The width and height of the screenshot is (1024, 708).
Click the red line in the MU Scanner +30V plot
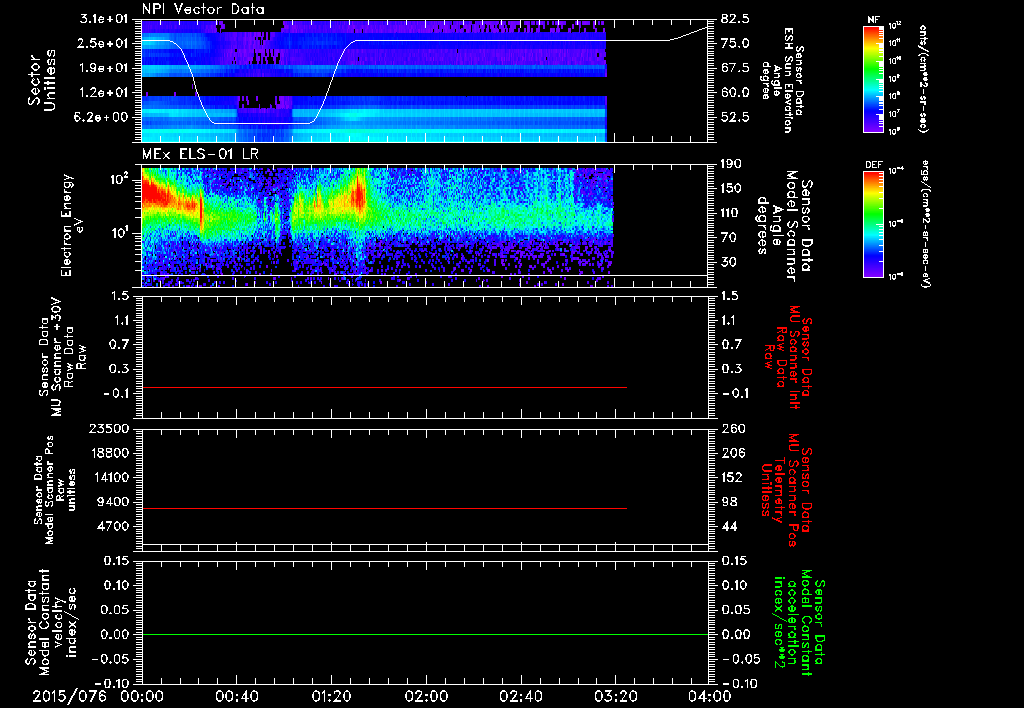point(384,388)
